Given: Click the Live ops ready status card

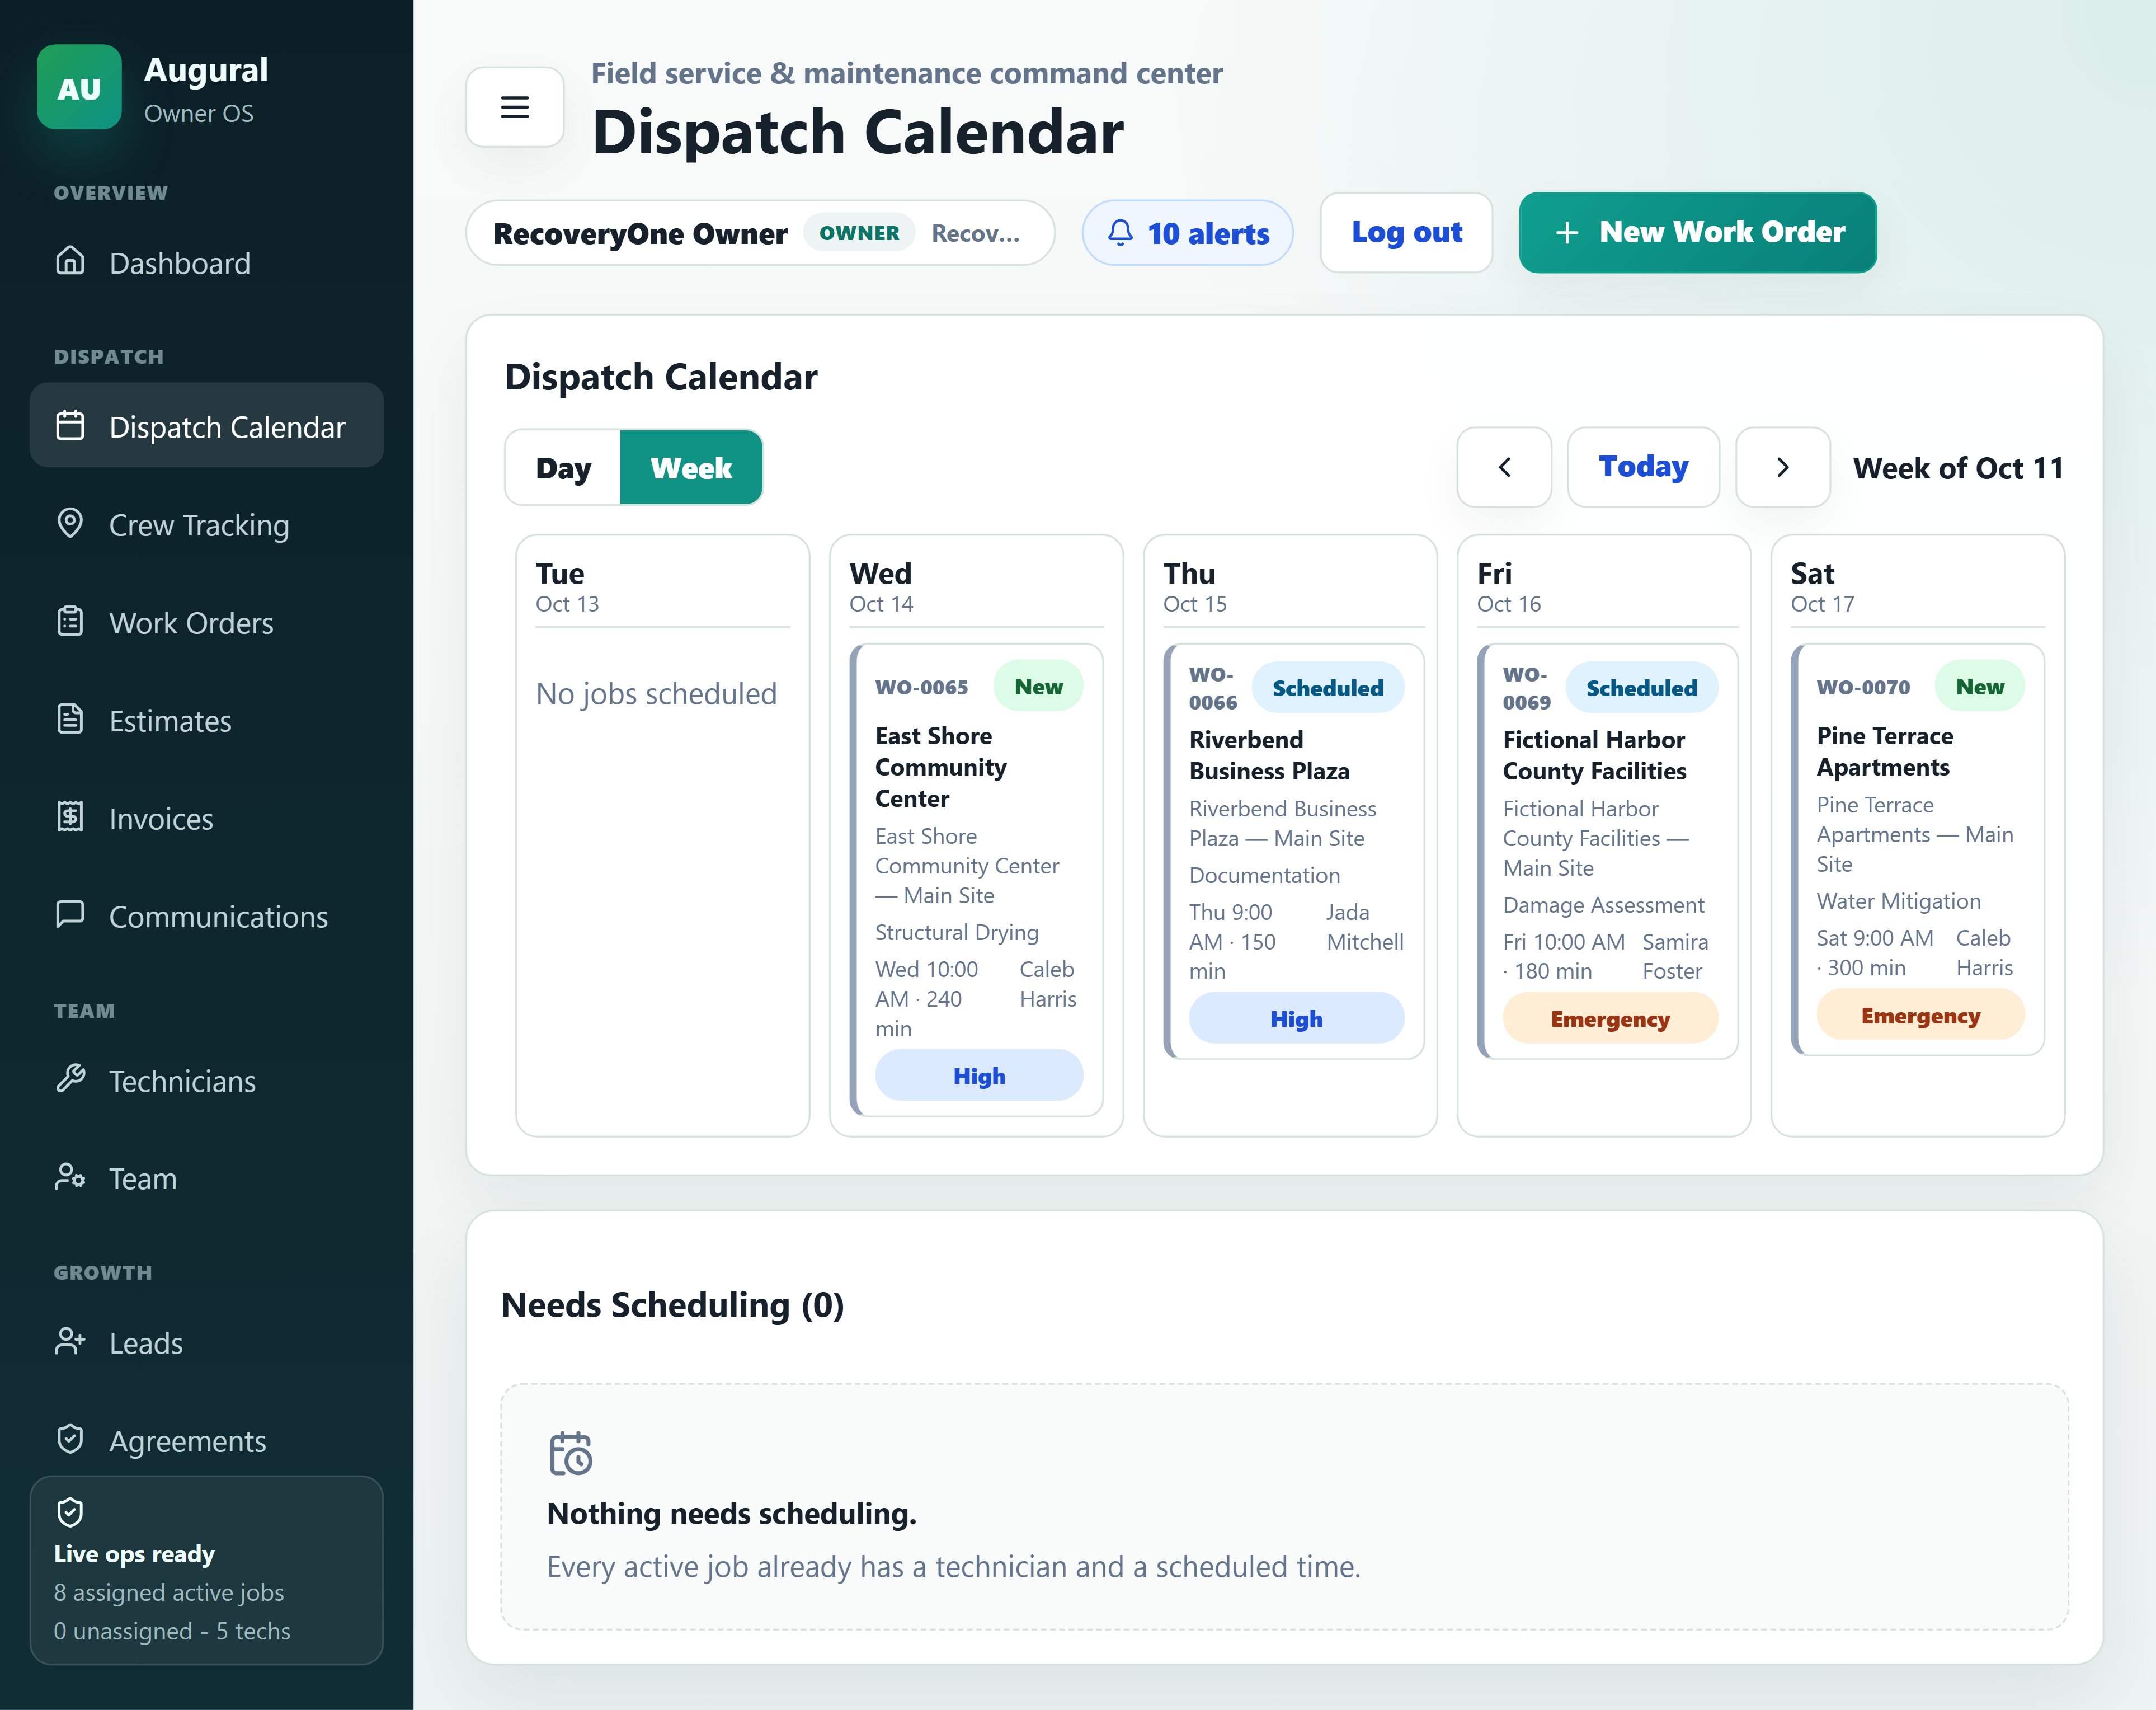Looking at the screenshot, I should (x=207, y=1570).
